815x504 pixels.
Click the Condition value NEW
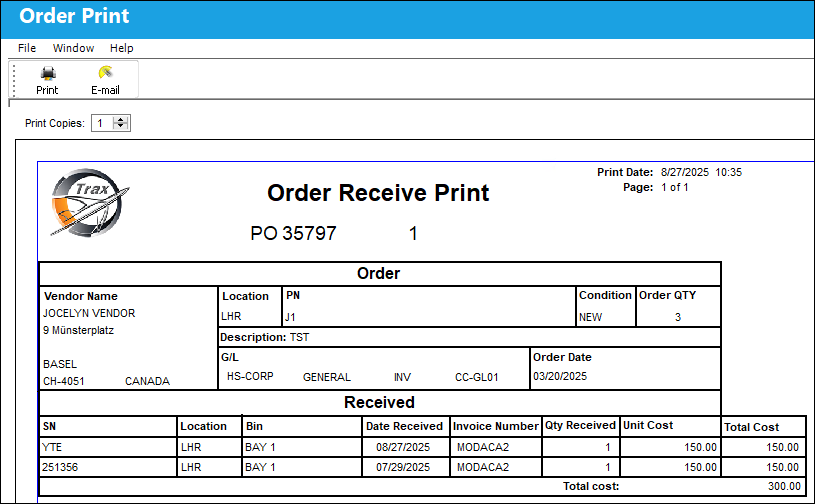pyautogui.click(x=590, y=317)
